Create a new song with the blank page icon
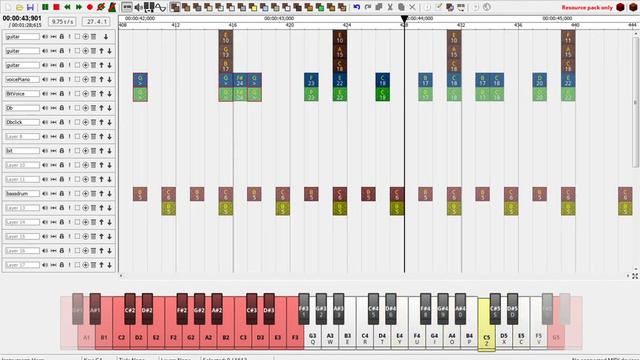 (8, 7)
